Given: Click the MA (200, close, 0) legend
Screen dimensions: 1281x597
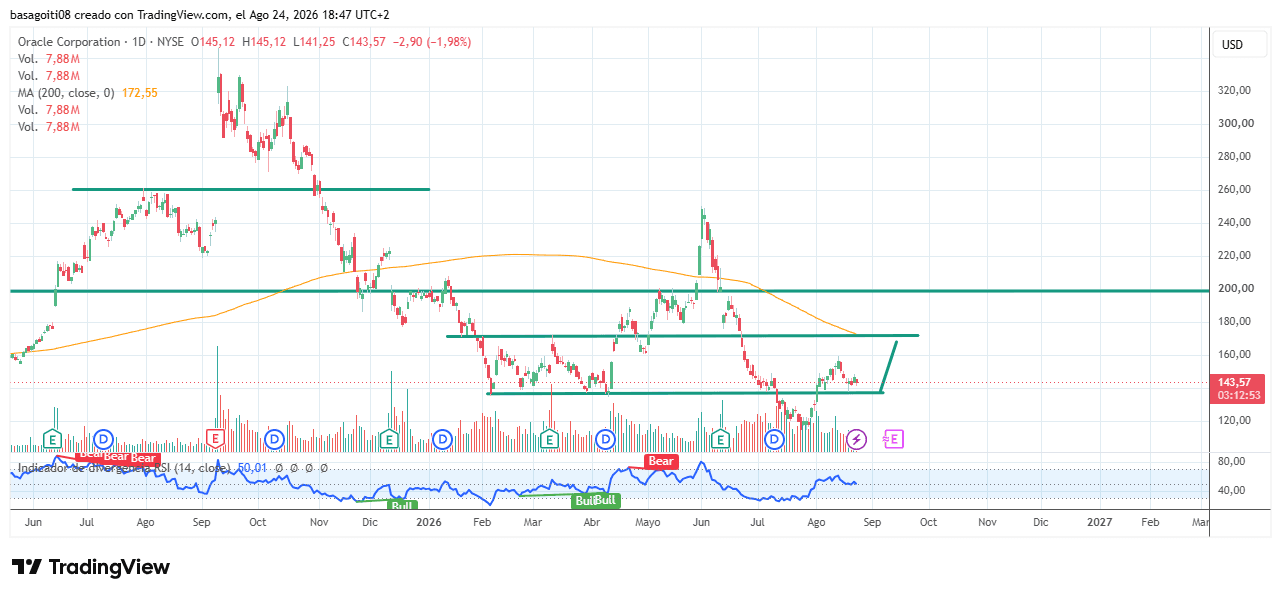Looking at the screenshot, I should (68, 92).
